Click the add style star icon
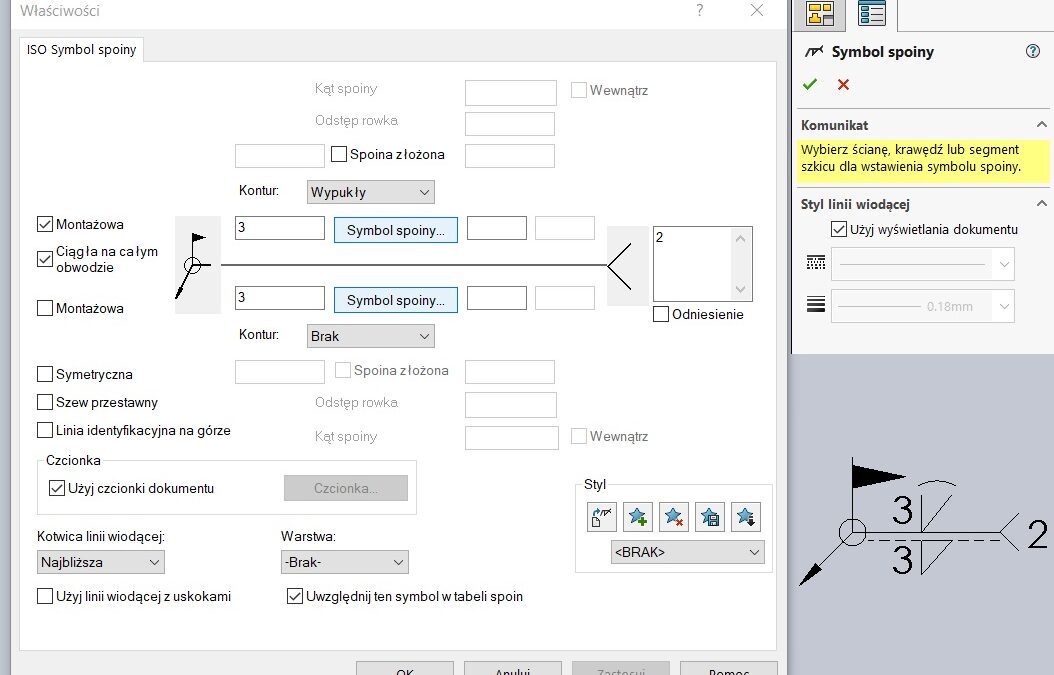The image size is (1054, 675). click(637, 517)
